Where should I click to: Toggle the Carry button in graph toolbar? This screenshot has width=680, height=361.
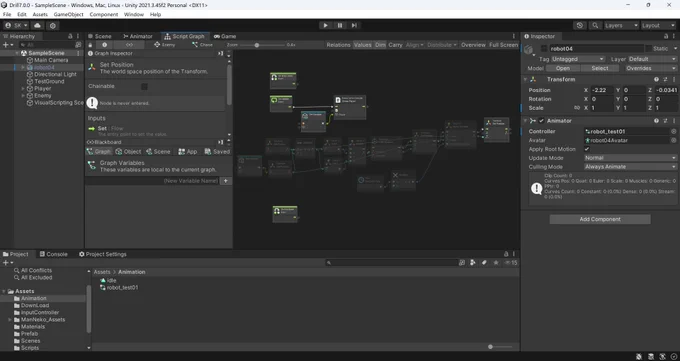(395, 45)
